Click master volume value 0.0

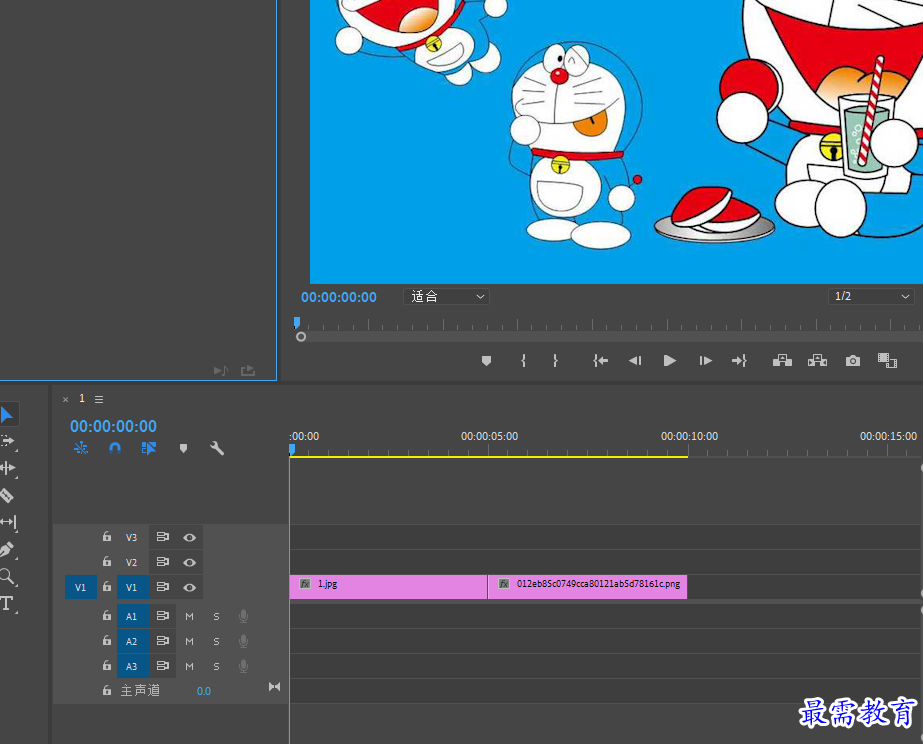click(x=204, y=691)
